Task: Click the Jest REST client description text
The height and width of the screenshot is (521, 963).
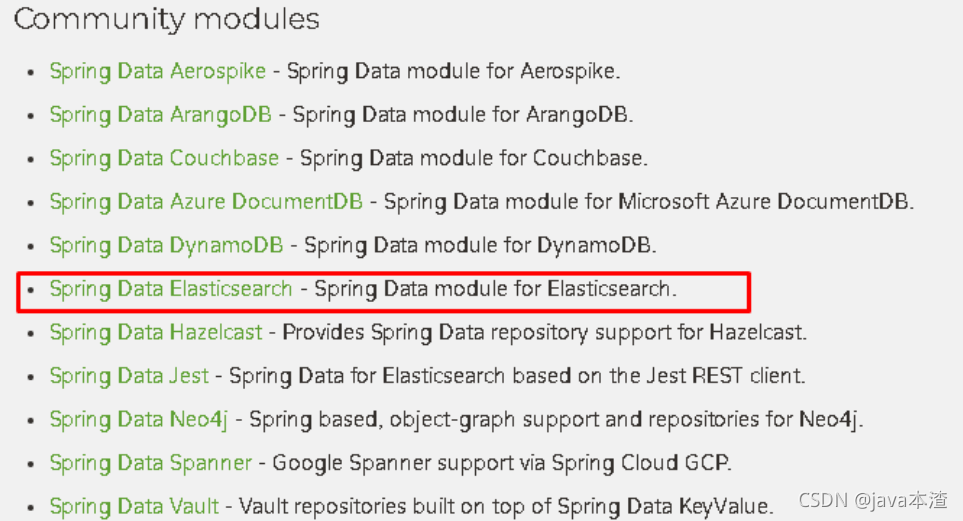Action: tap(517, 377)
